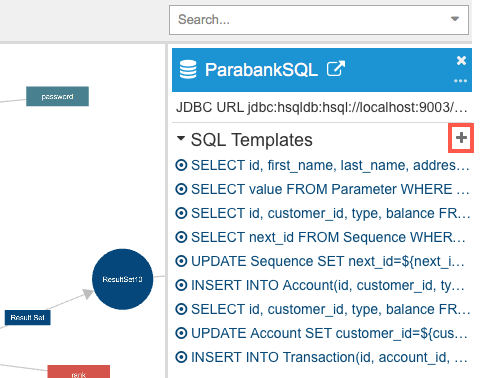This screenshot has width=480, height=378.
Task: Click target icon beside INSERT INTO Transaction
Action: (x=181, y=357)
